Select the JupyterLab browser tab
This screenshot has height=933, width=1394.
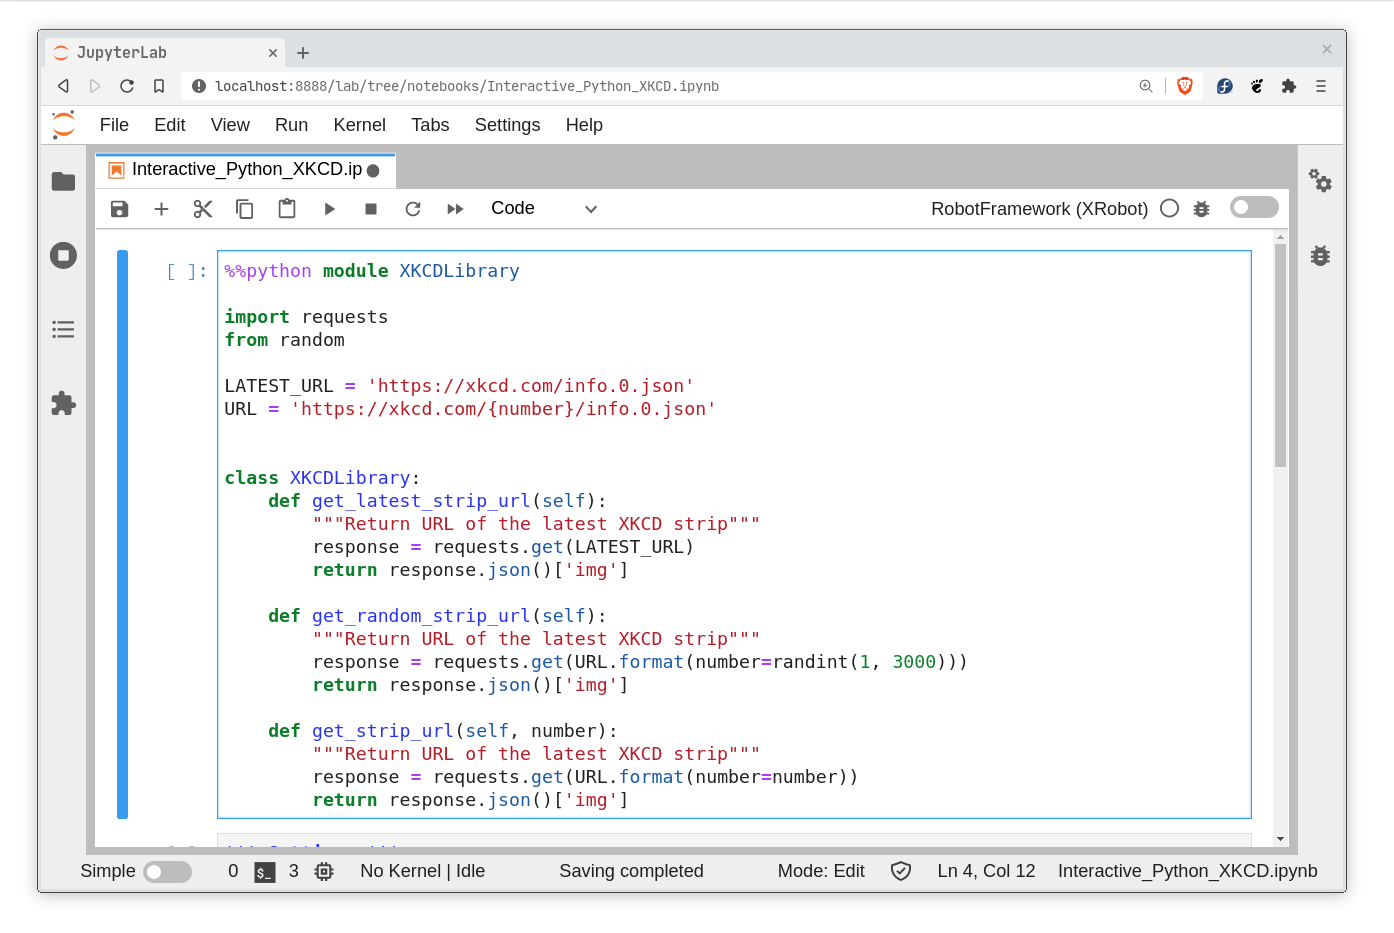165,52
